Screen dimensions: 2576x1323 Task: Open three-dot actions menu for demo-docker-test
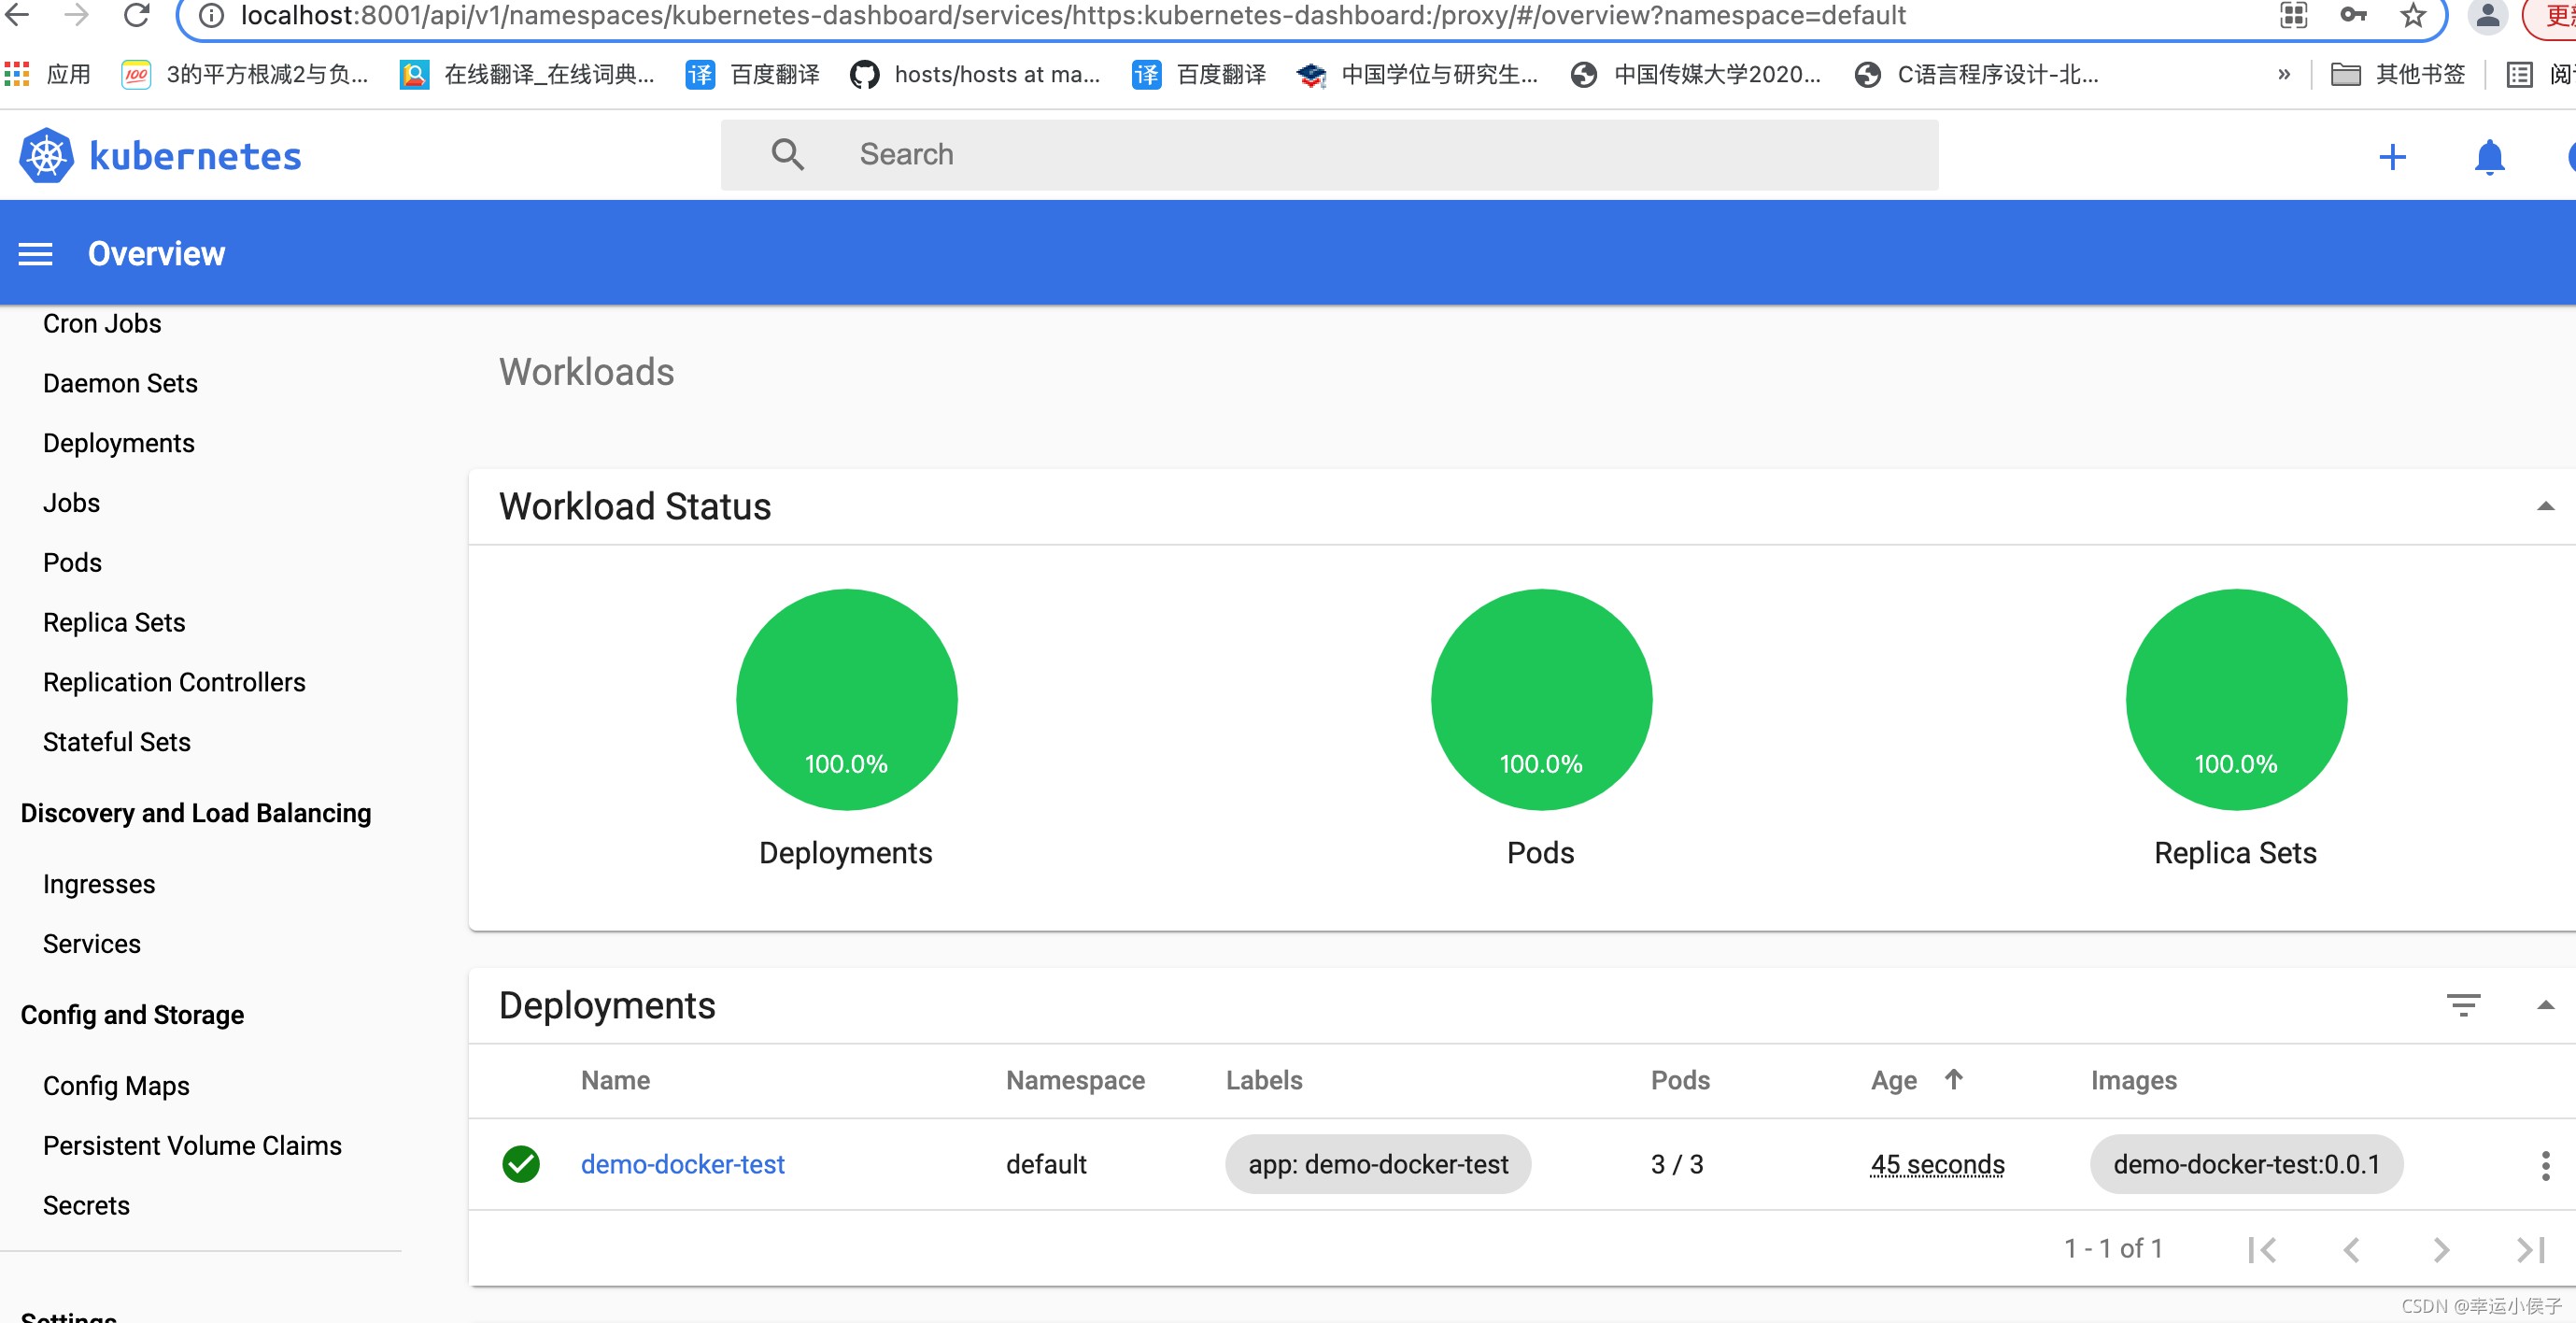[x=2545, y=1165]
